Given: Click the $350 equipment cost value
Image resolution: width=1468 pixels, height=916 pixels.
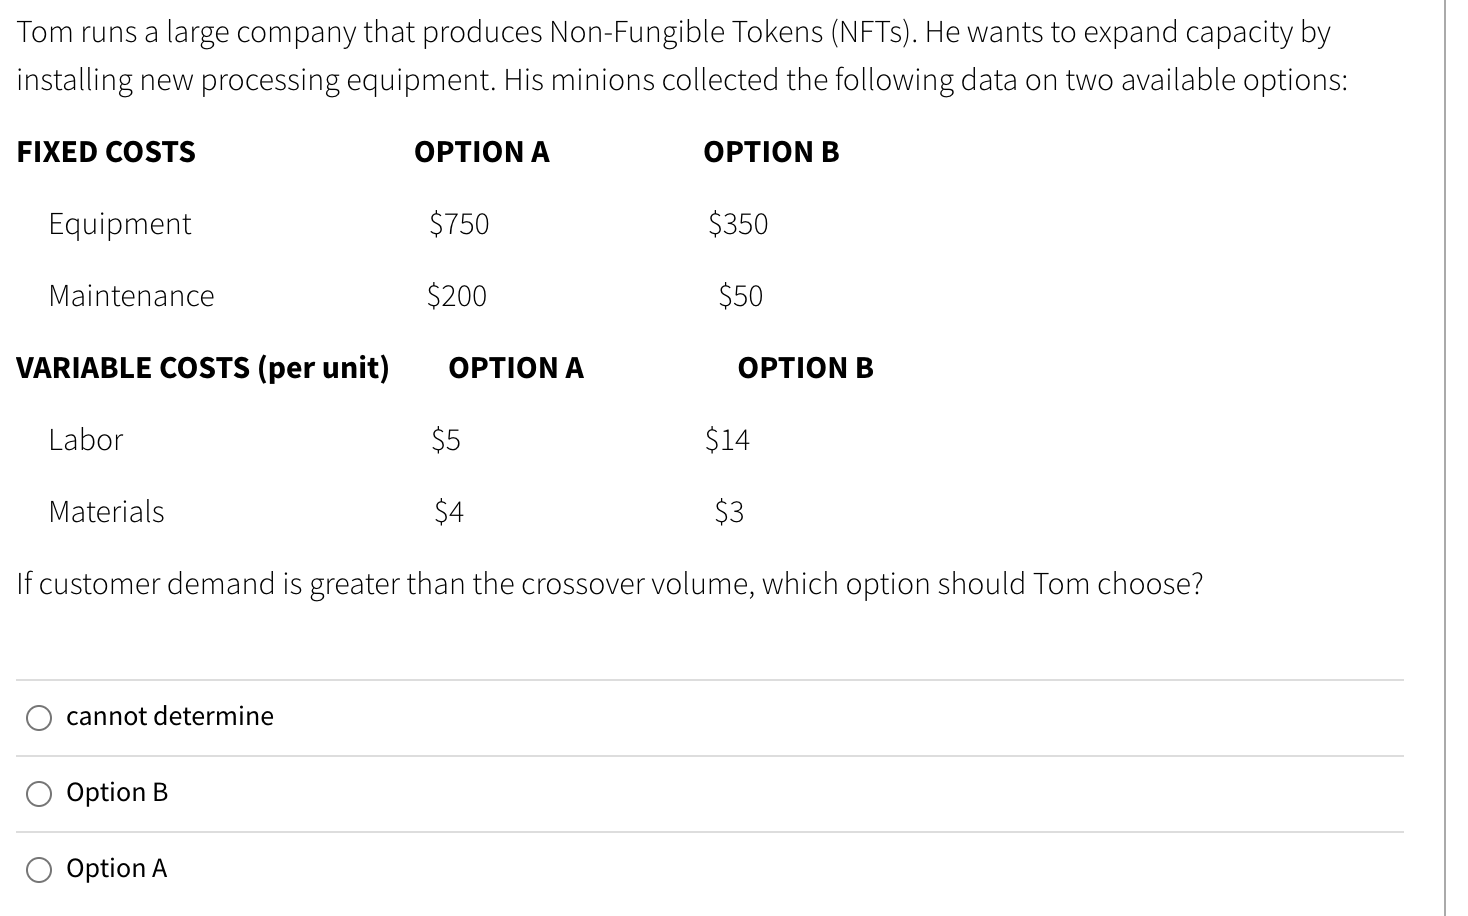Looking at the screenshot, I should [738, 224].
